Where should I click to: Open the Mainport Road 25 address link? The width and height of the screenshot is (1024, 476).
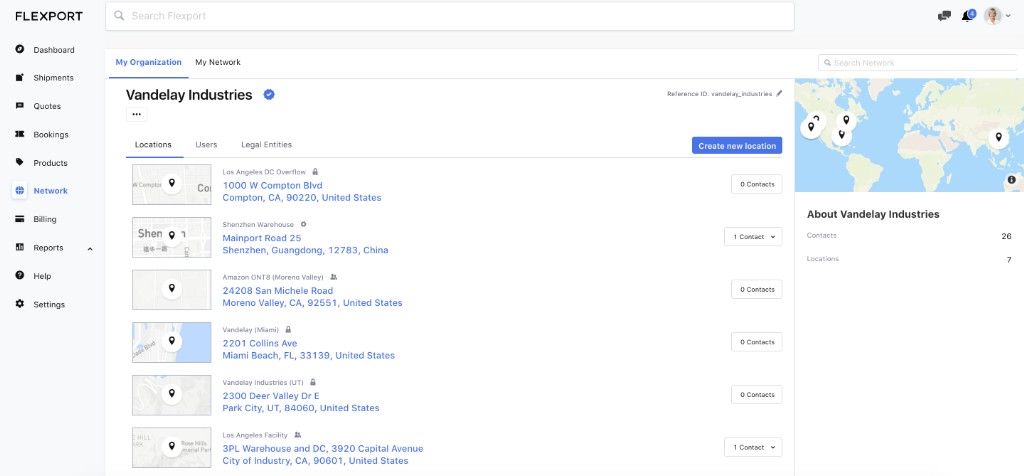262,238
